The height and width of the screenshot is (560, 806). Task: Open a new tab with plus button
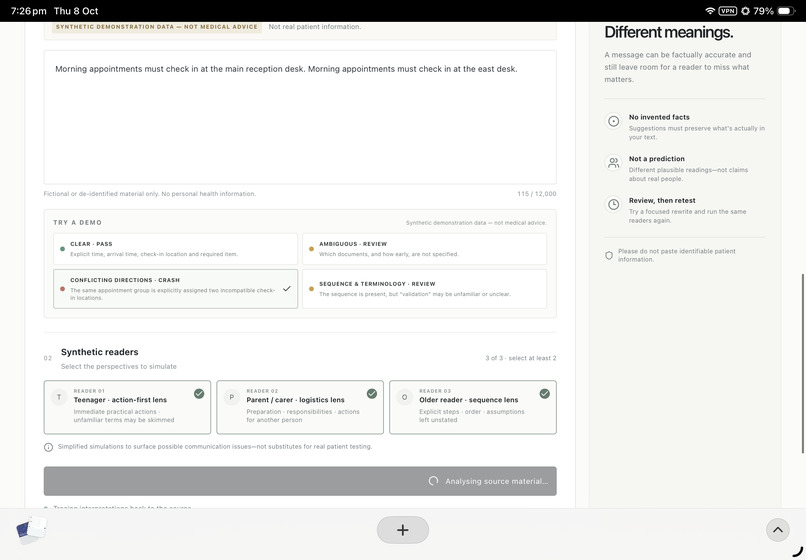pyautogui.click(x=402, y=530)
